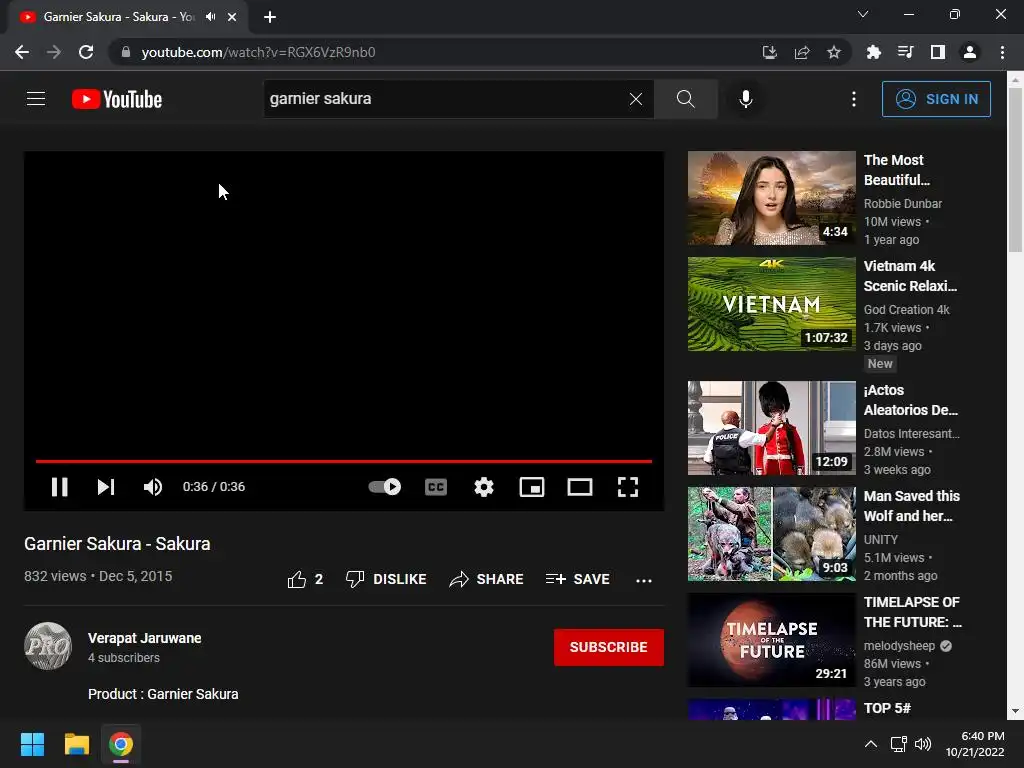Click the DISLIKE button
Viewport: 1024px width, 768px height.
point(386,579)
